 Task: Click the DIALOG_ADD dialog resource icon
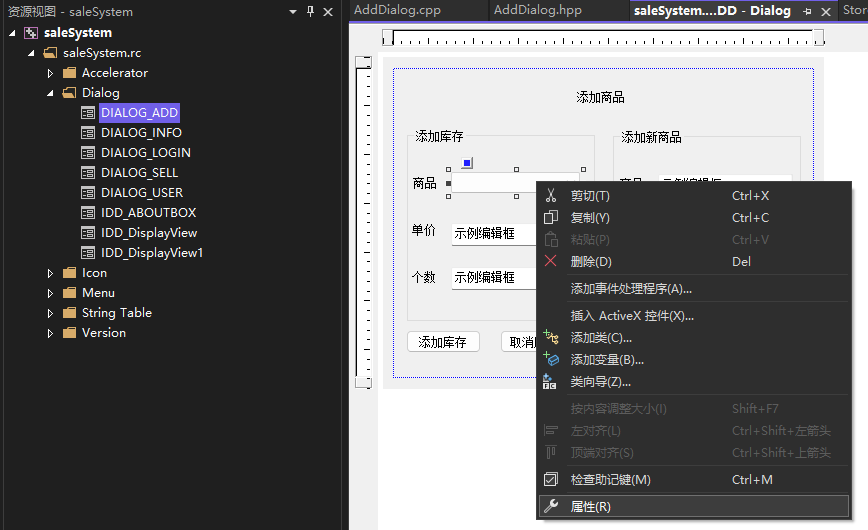(88, 113)
